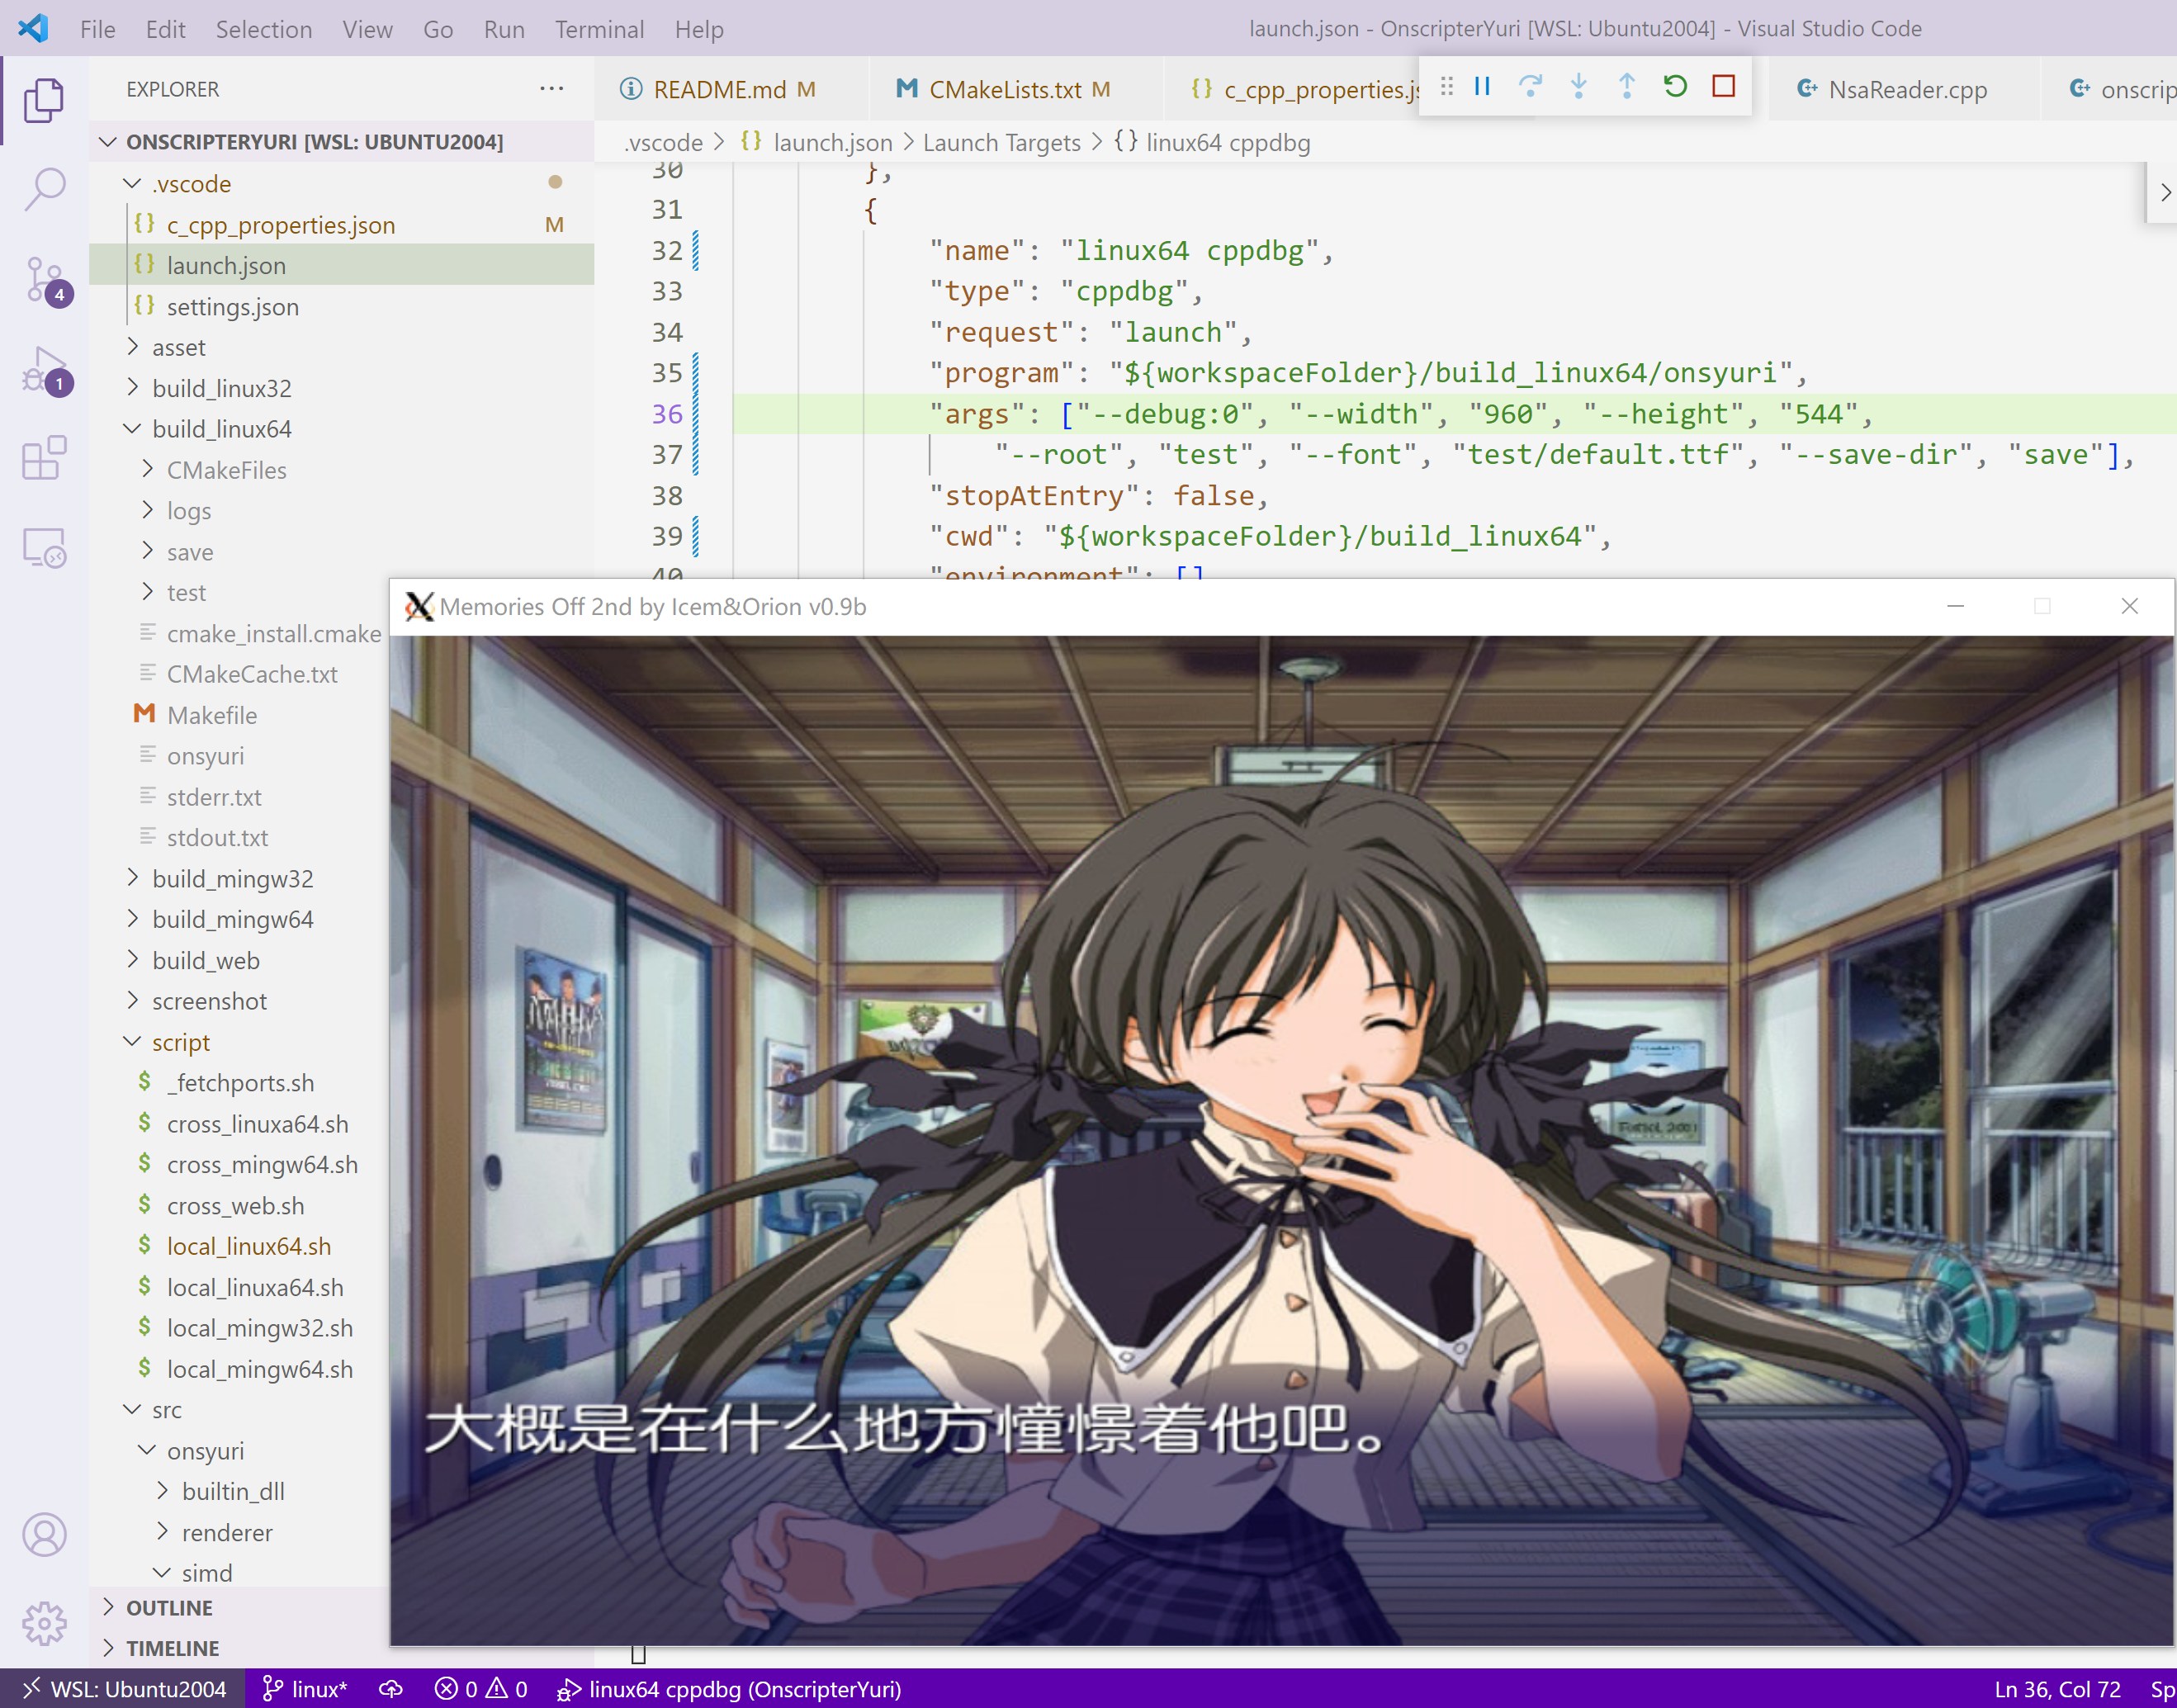Open the Terminal menu
The width and height of the screenshot is (2177, 1708).
598,29
